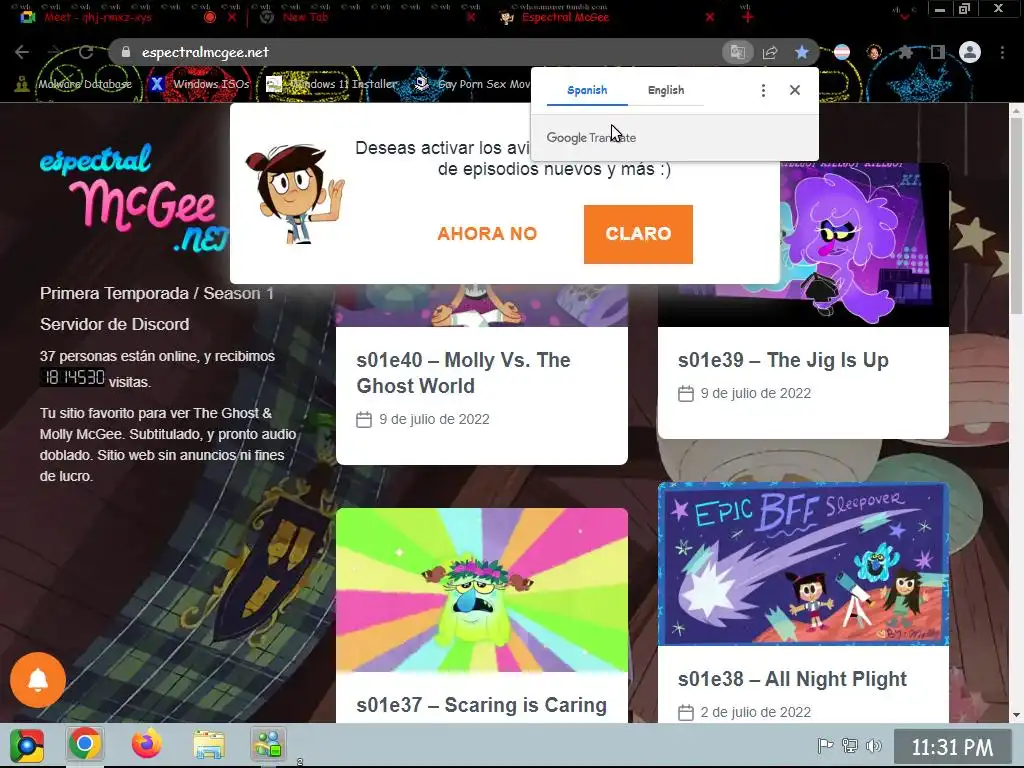This screenshot has height=768, width=1024.
Task: Click the 11:31 PM taskbar clock
Action: [952, 746]
